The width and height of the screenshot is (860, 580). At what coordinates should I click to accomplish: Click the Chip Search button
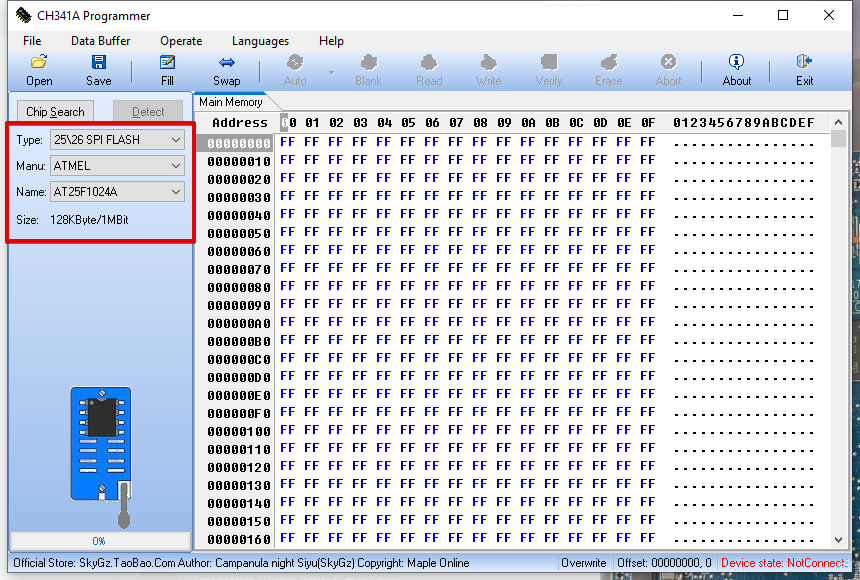click(55, 112)
